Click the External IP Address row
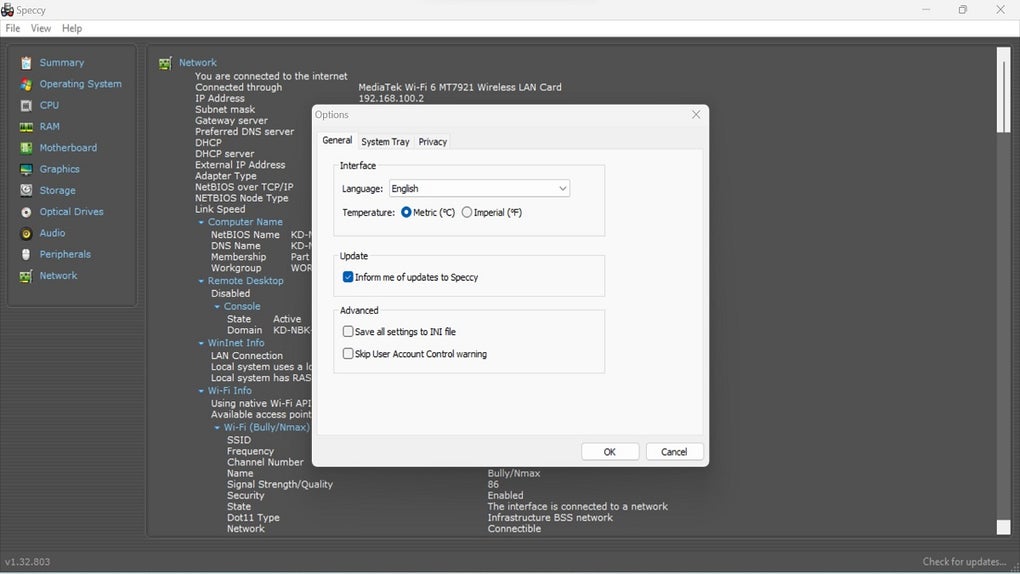The image size is (1020, 574). click(x=240, y=165)
